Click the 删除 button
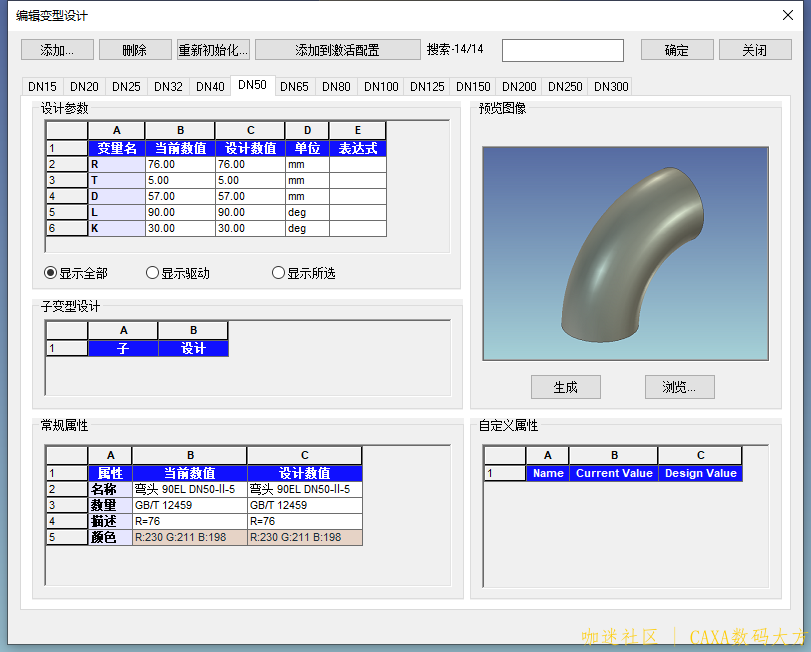Image resolution: width=811 pixels, height=652 pixels. (x=135, y=50)
